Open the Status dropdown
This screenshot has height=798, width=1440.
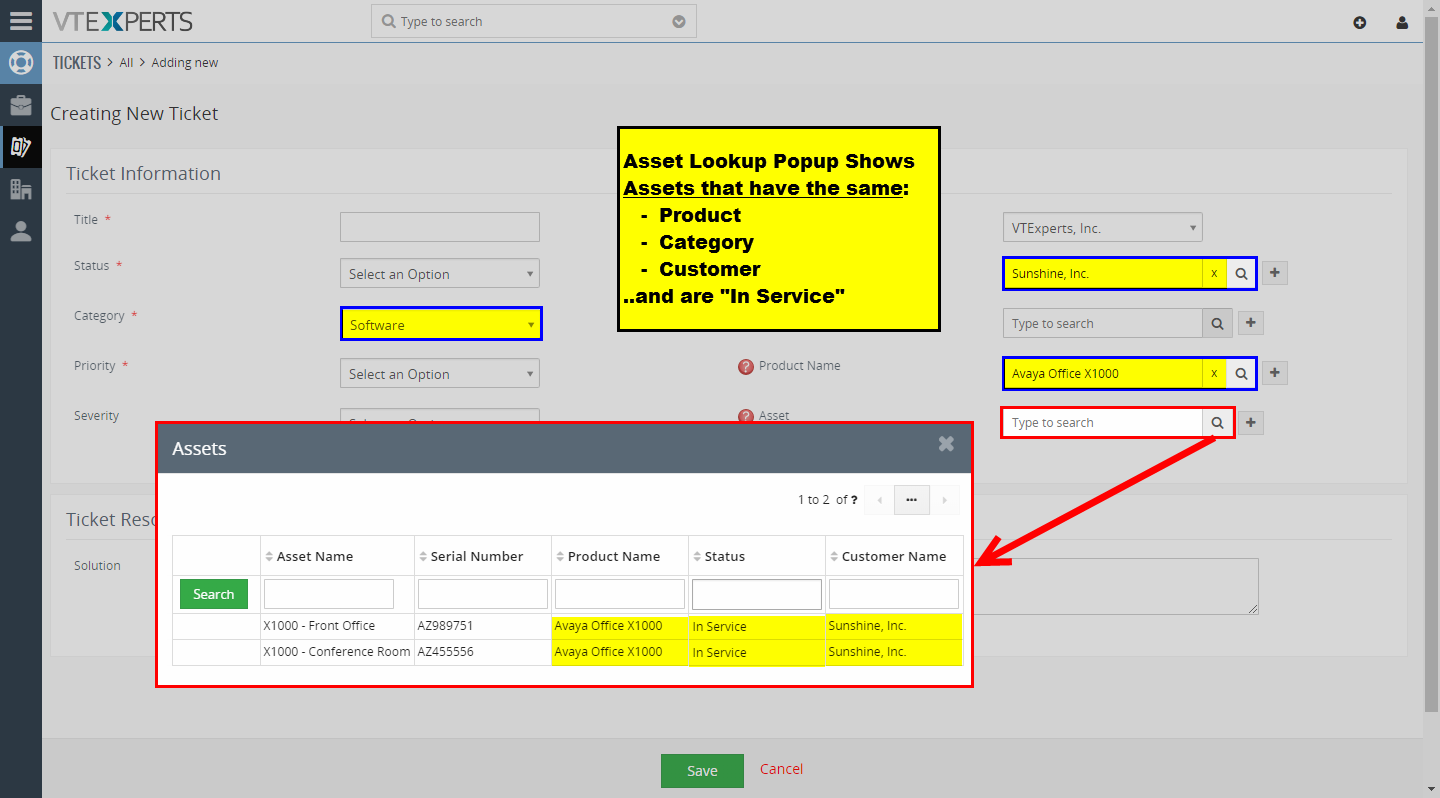pos(440,274)
